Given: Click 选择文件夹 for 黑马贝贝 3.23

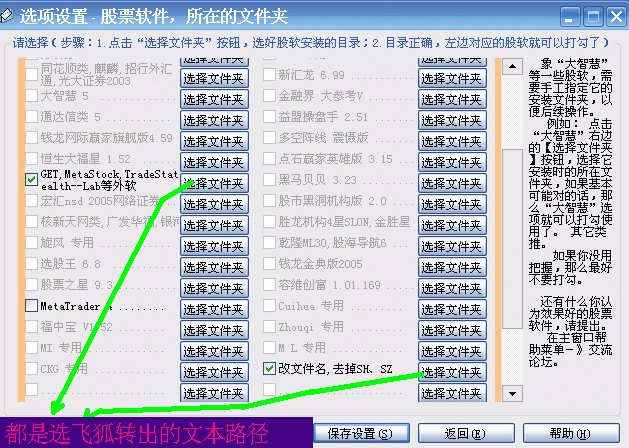Looking at the screenshot, I should pos(452,183).
